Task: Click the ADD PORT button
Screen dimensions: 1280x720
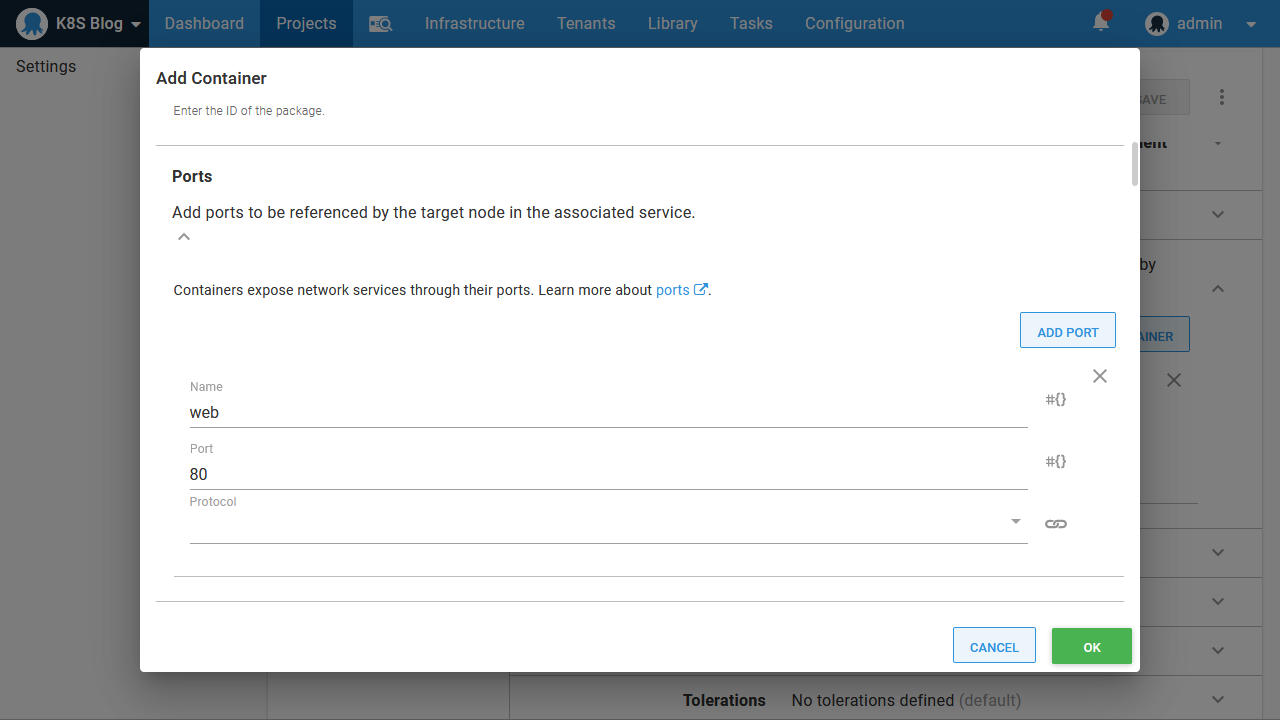Action: point(1067,331)
